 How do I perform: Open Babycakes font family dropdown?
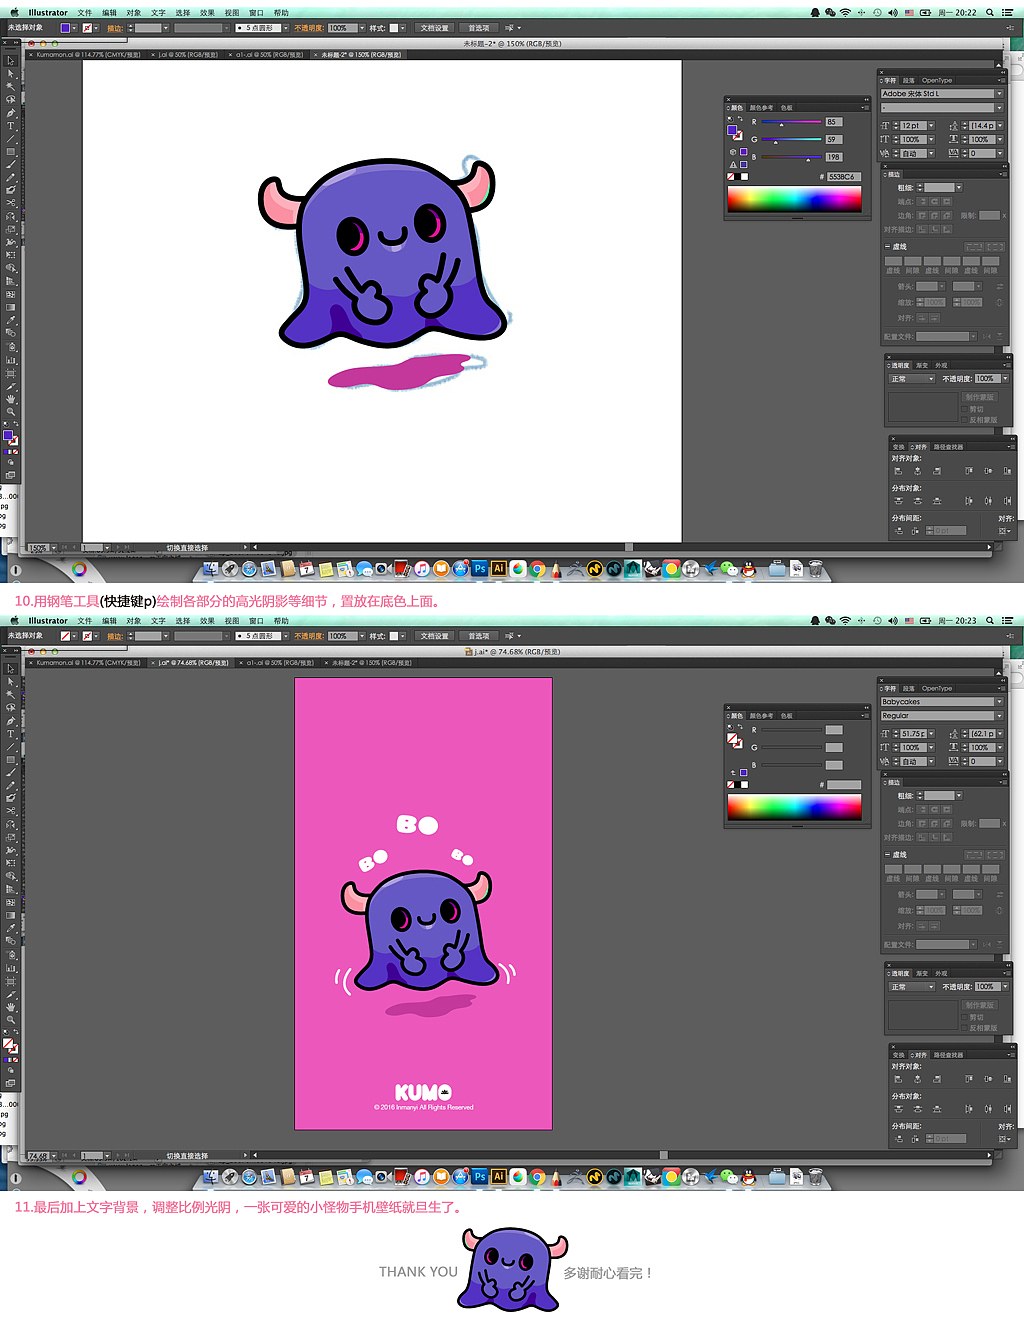pyautogui.click(x=998, y=702)
